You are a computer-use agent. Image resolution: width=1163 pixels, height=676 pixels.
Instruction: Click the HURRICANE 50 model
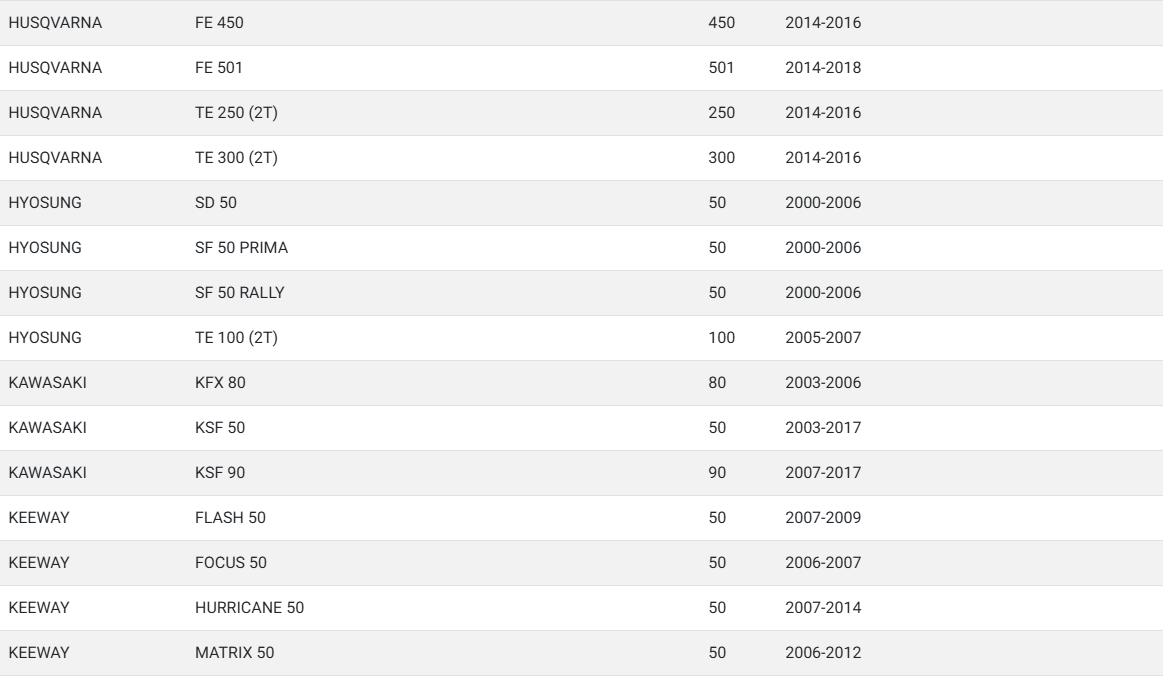pos(249,608)
